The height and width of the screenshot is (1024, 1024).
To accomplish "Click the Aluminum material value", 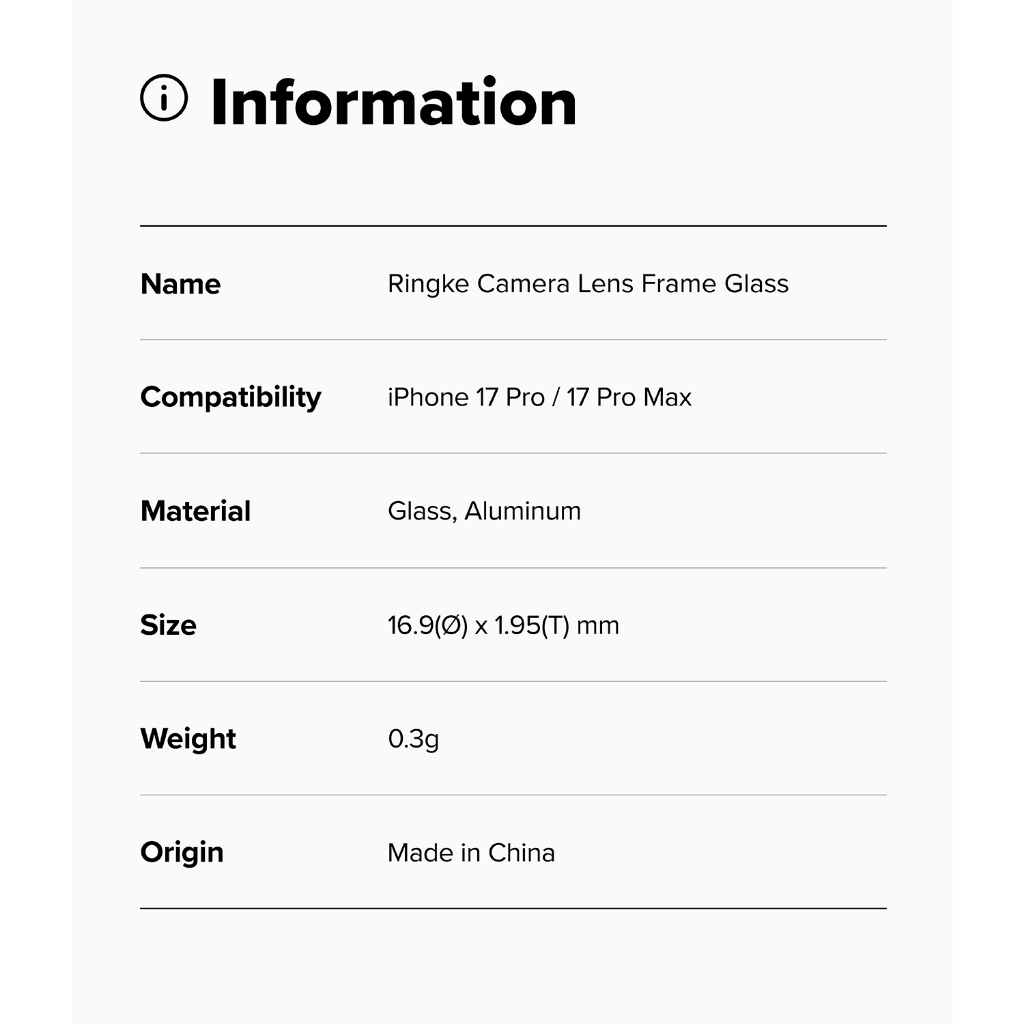I will tap(522, 511).
